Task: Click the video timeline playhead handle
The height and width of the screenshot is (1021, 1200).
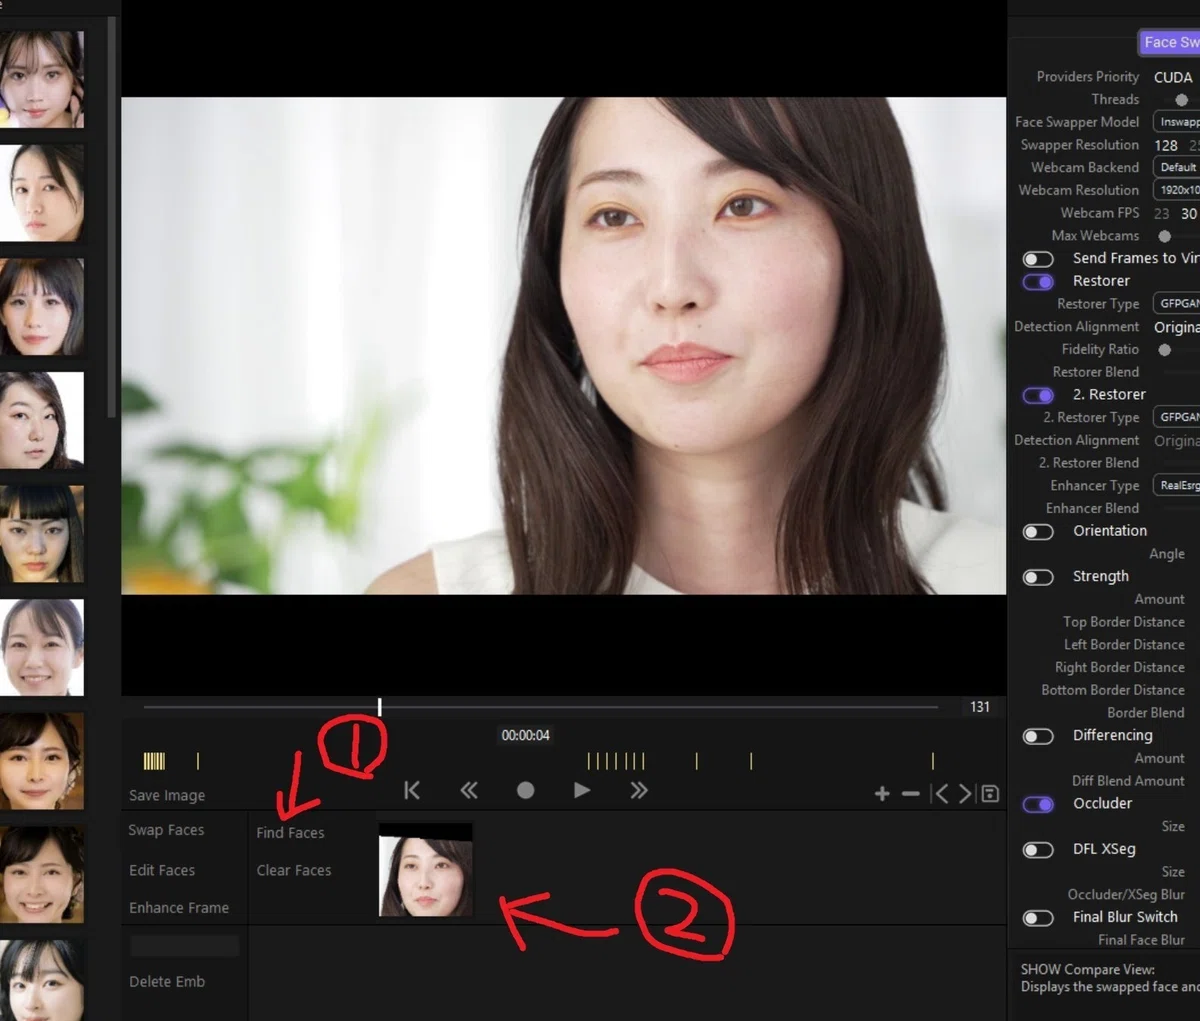Action: coord(379,707)
